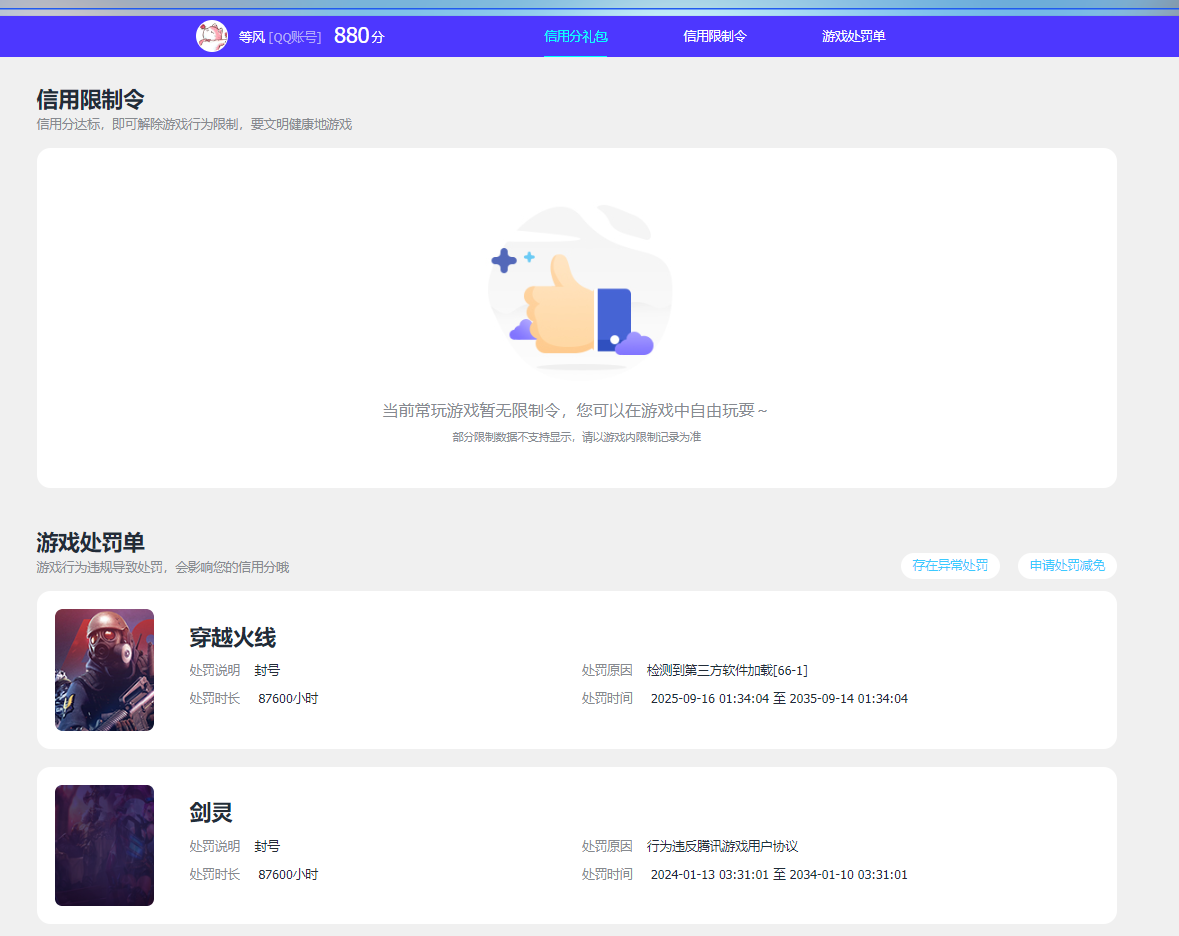
Task: Click the 封号 value in 剑灵 card
Action: coord(267,846)
